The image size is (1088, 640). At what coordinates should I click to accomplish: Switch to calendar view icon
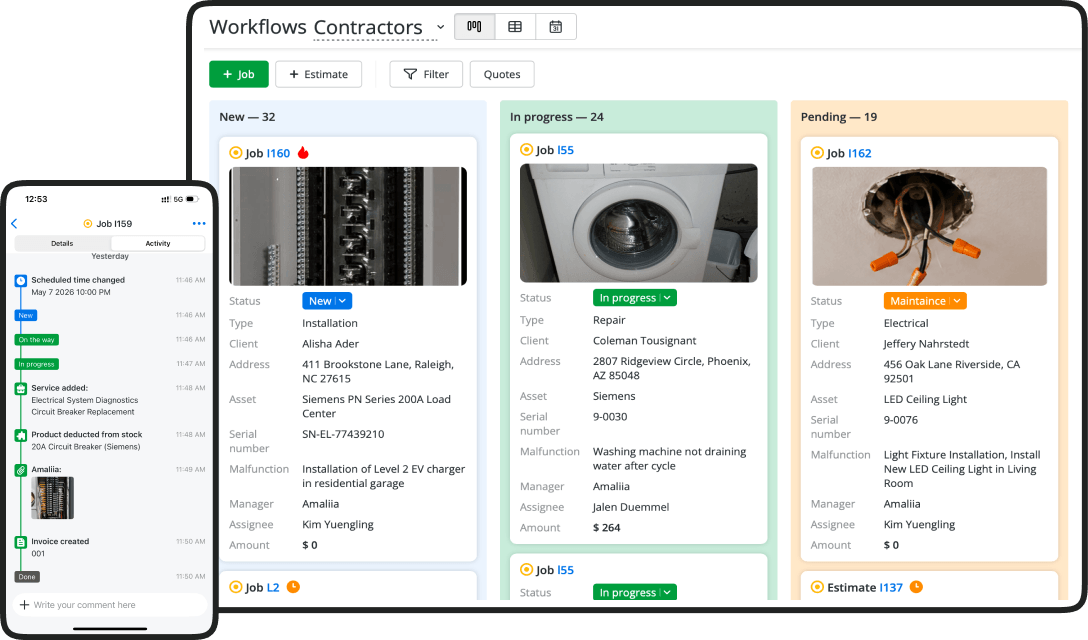(556, 26)
